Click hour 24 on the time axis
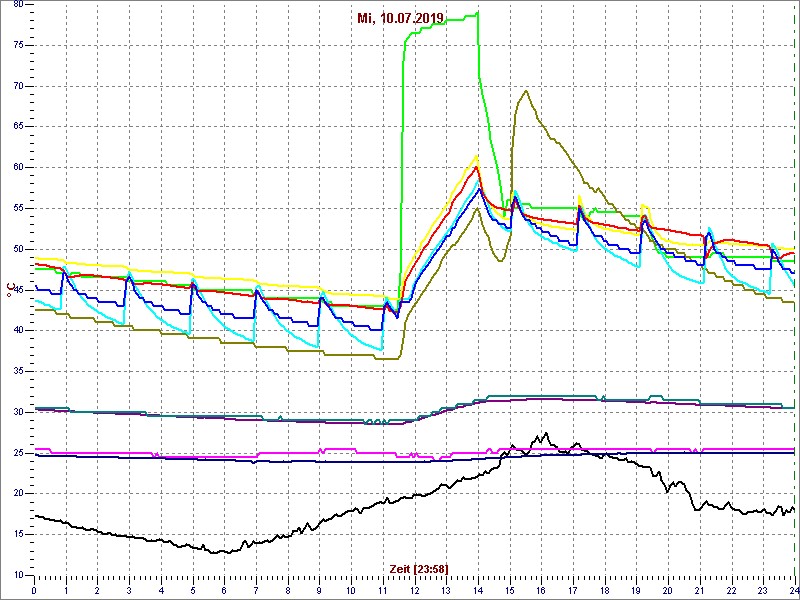This screenshot has height=600, width=800. click(x=794, y=591)
